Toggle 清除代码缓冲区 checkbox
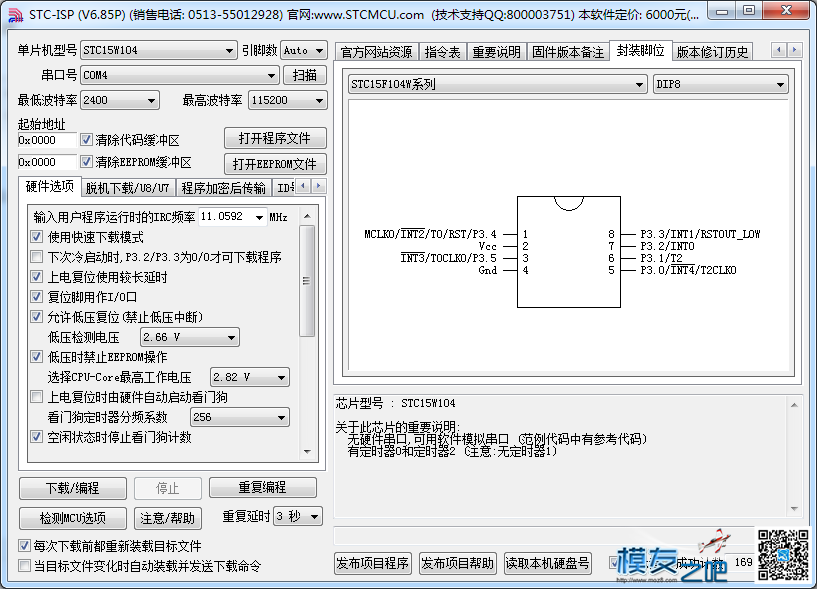 [86, 140]
